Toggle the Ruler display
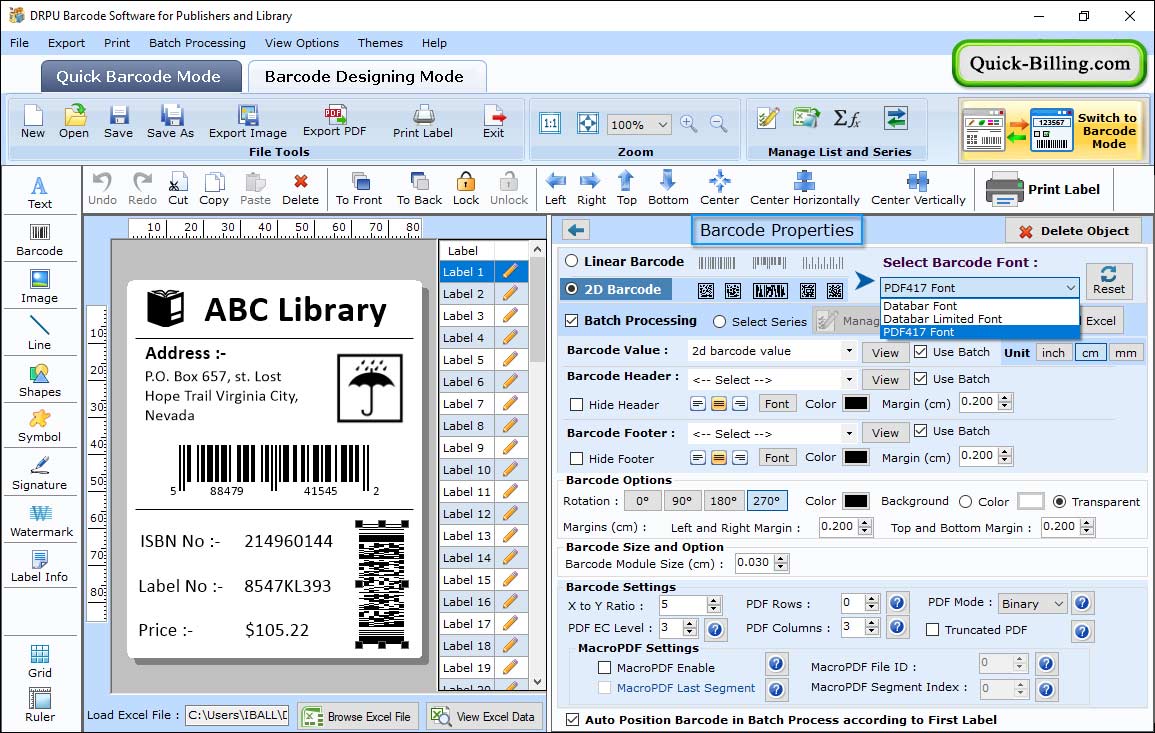The width and height of the screenshot is (1155, 733). tap(40, 705)
